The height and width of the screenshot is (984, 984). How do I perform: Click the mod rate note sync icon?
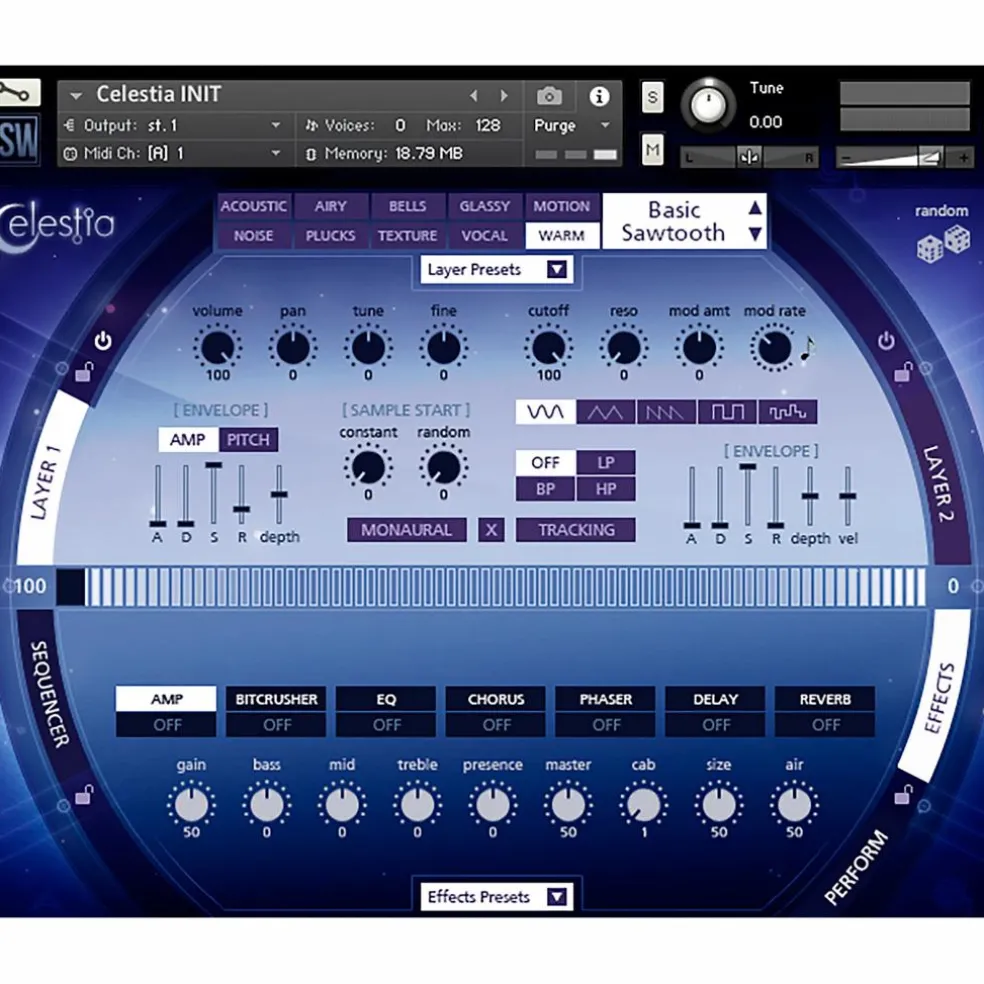pyautogui.click(x=808, y=349)
